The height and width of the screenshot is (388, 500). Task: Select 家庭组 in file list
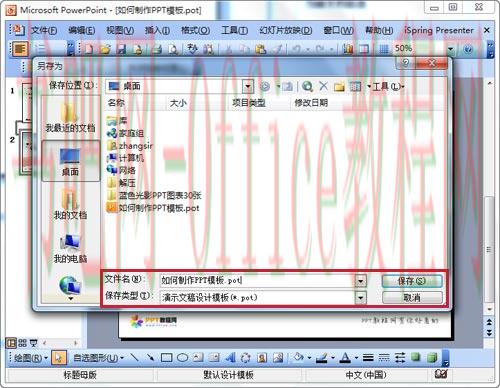point(125,133)
